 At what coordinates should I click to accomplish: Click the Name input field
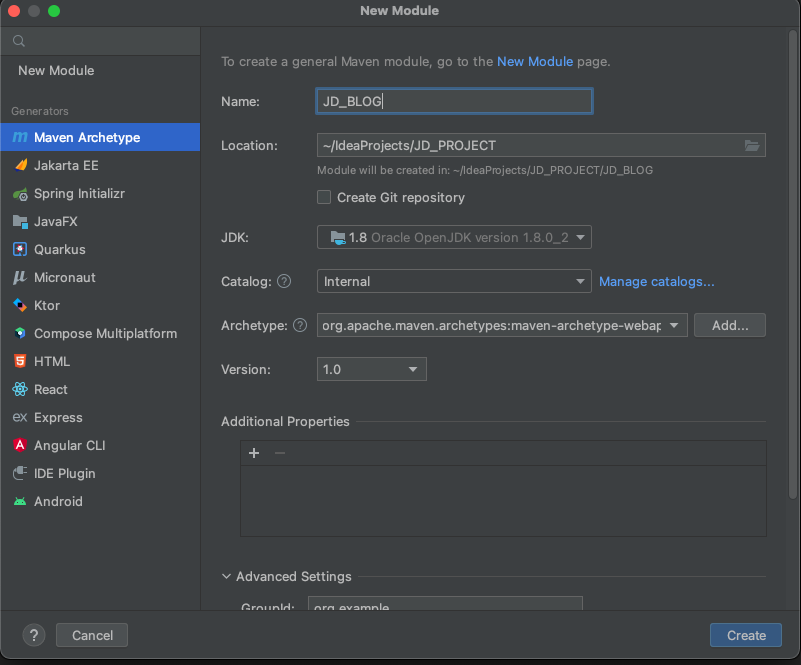pyautogui.click(x=454, y=101)
